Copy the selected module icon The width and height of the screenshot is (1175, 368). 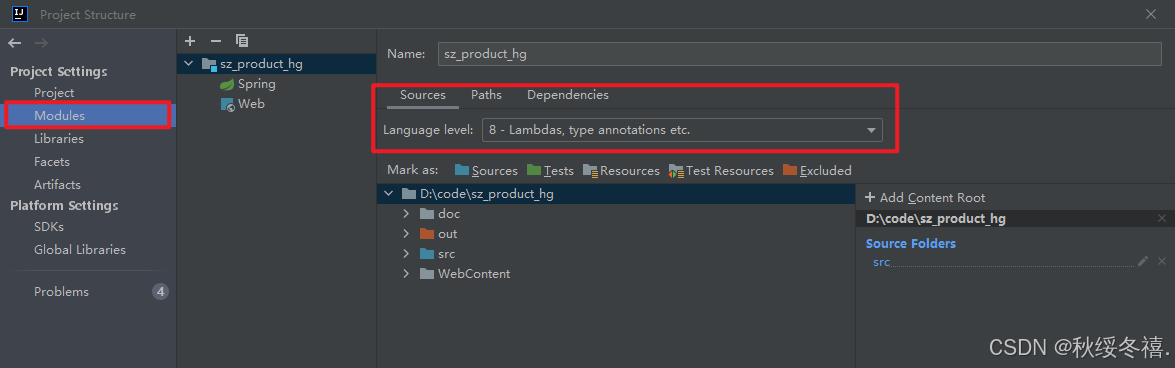pyautogui.click(x=241, y=41)
